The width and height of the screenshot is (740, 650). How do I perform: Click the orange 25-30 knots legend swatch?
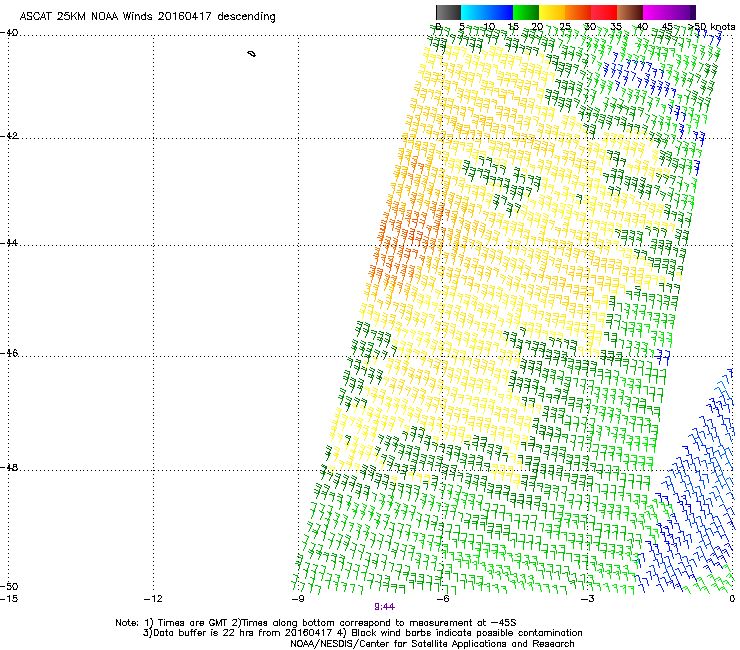(x=578, y=12)
